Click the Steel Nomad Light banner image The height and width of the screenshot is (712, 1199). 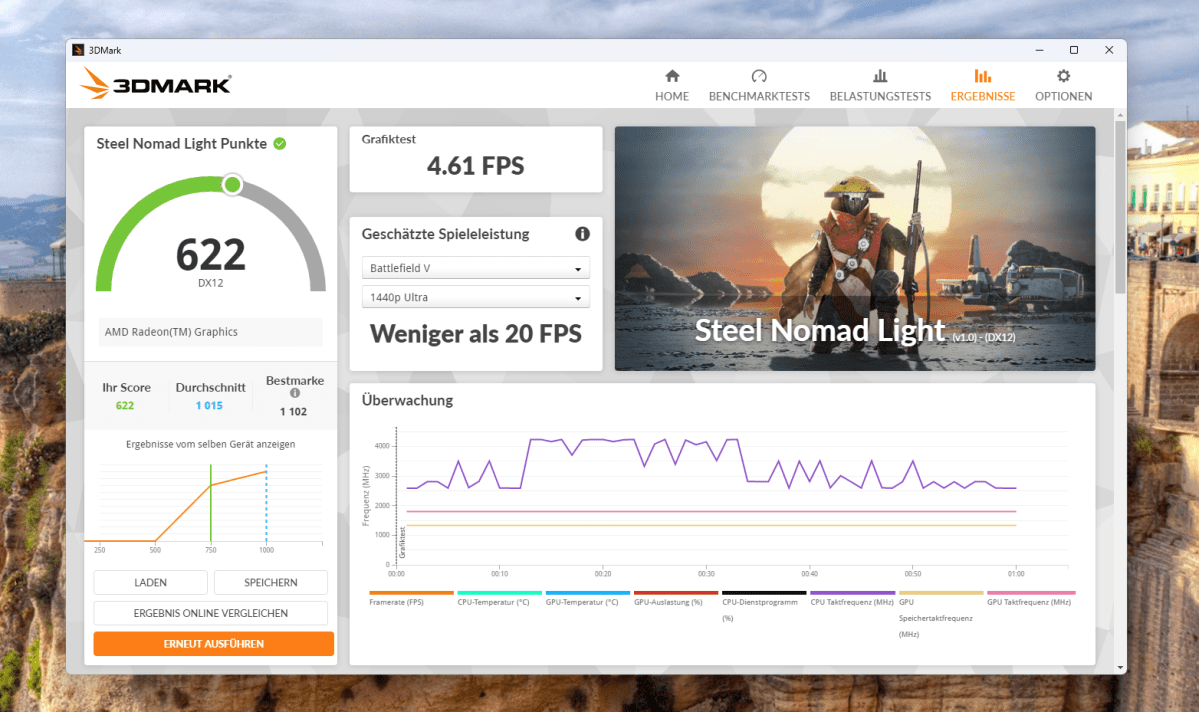coord(855,249)
